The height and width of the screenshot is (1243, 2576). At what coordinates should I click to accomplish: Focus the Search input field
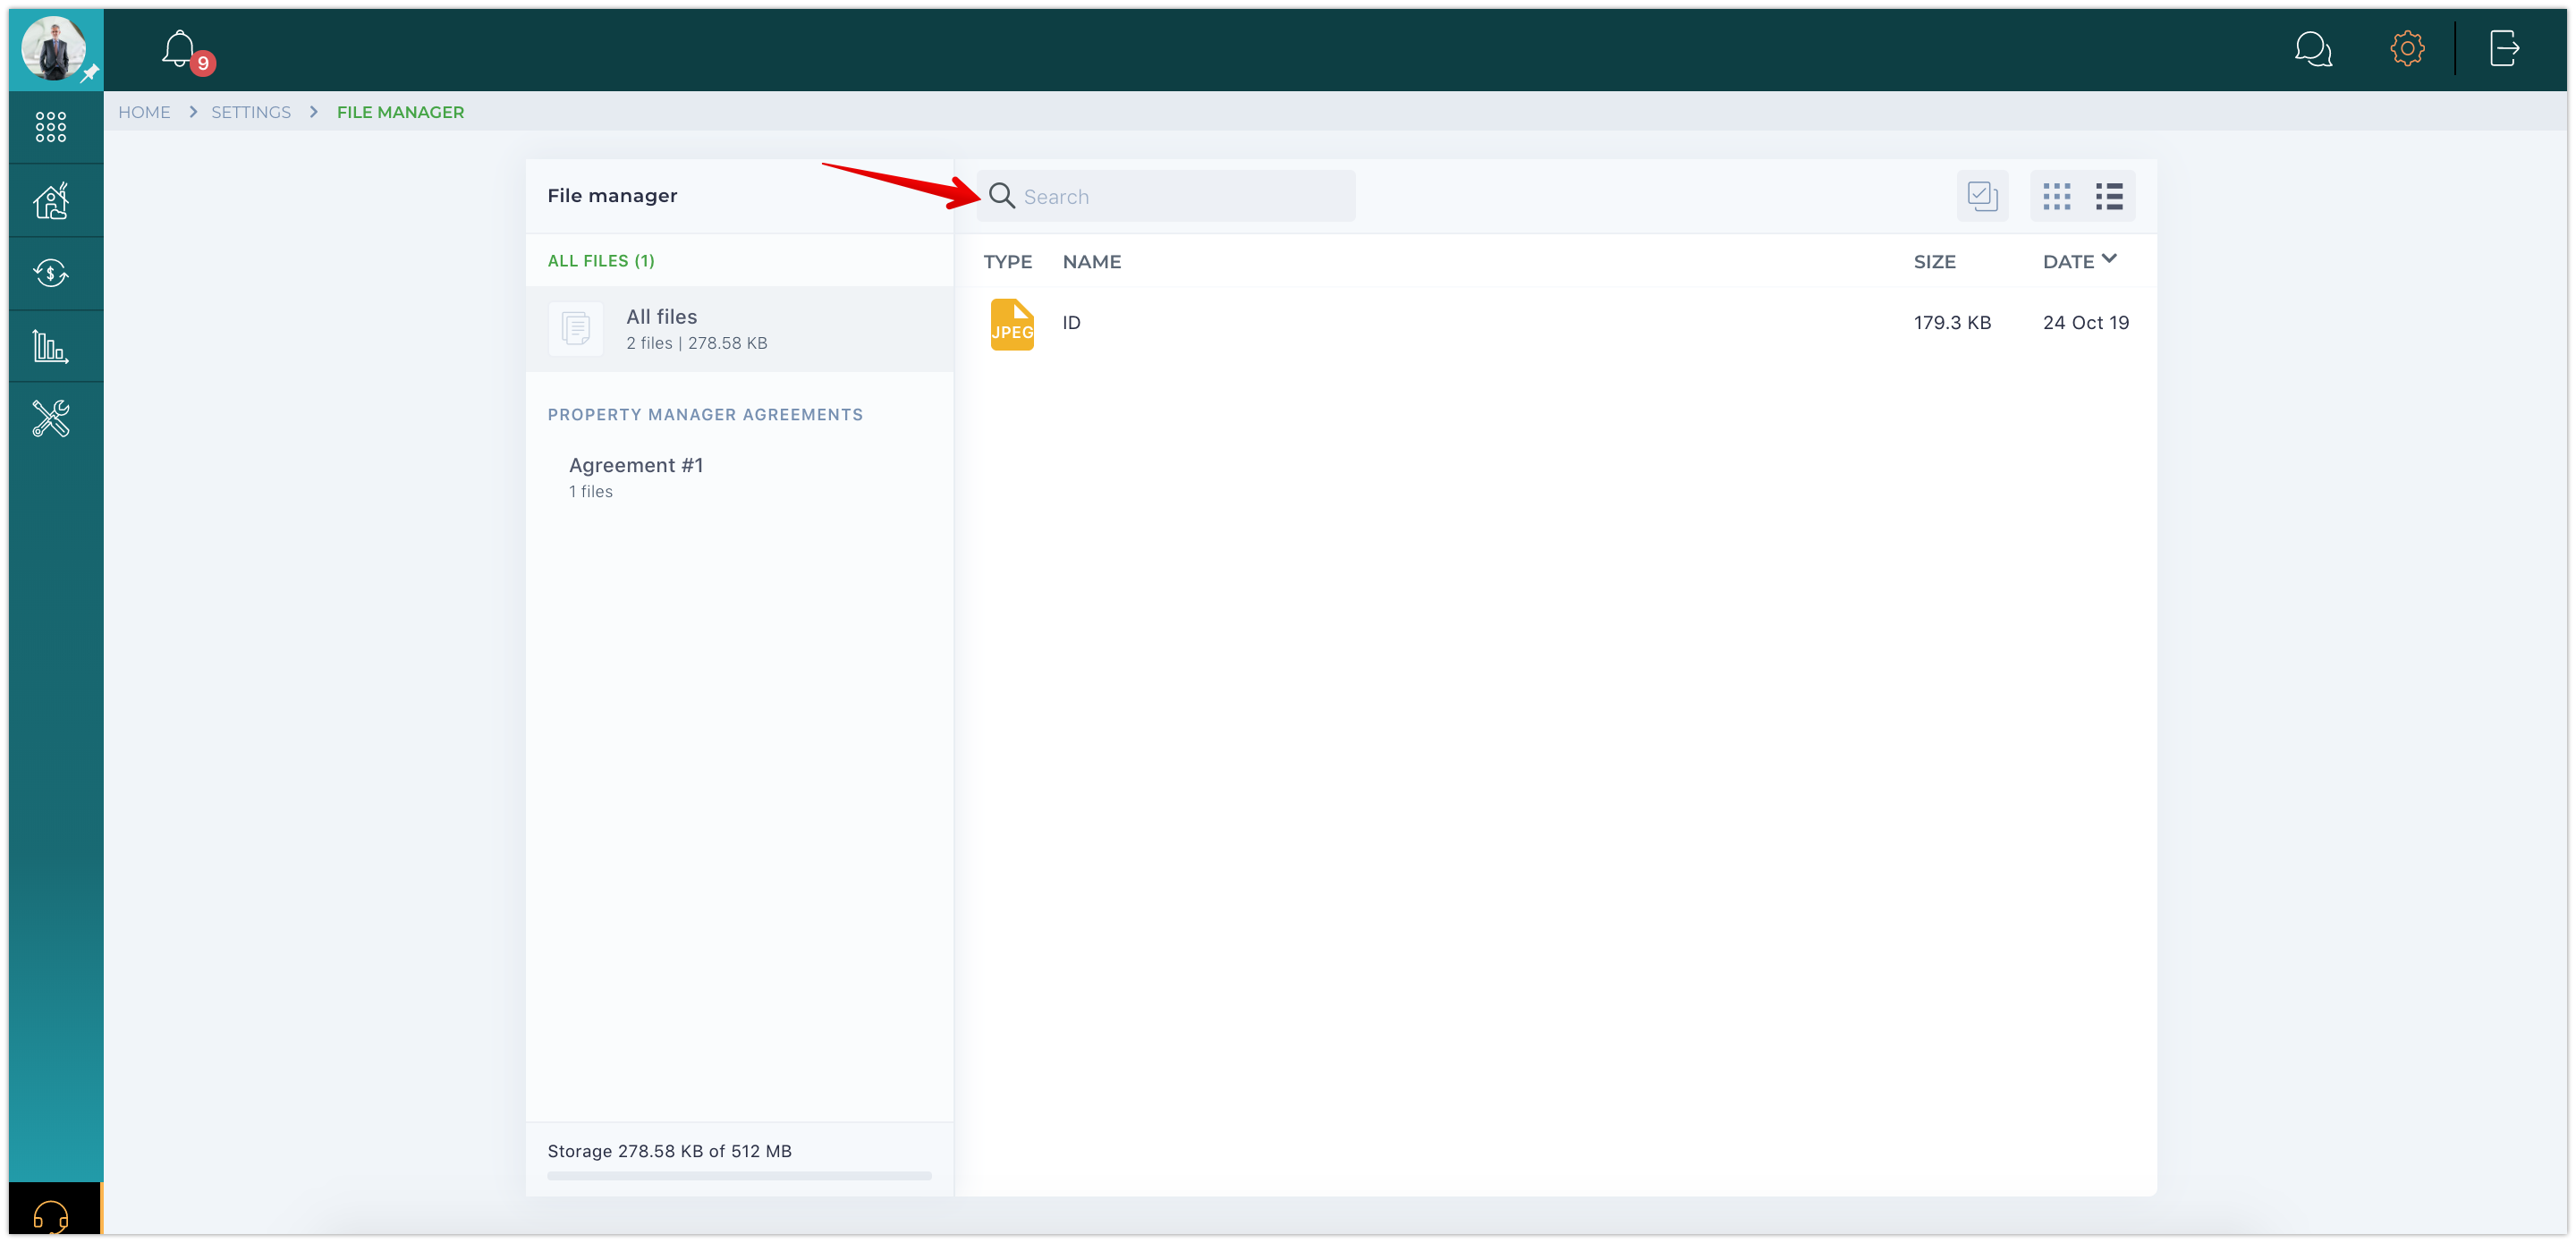(x=1166, y=196)
